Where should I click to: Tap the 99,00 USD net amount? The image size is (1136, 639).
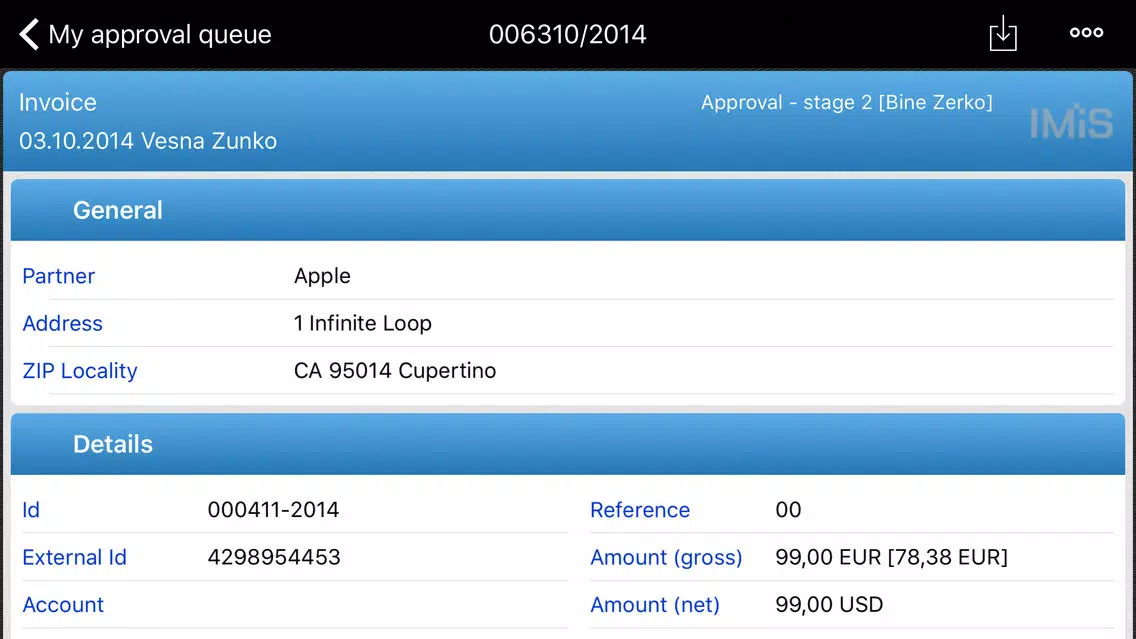coord(829,605)
